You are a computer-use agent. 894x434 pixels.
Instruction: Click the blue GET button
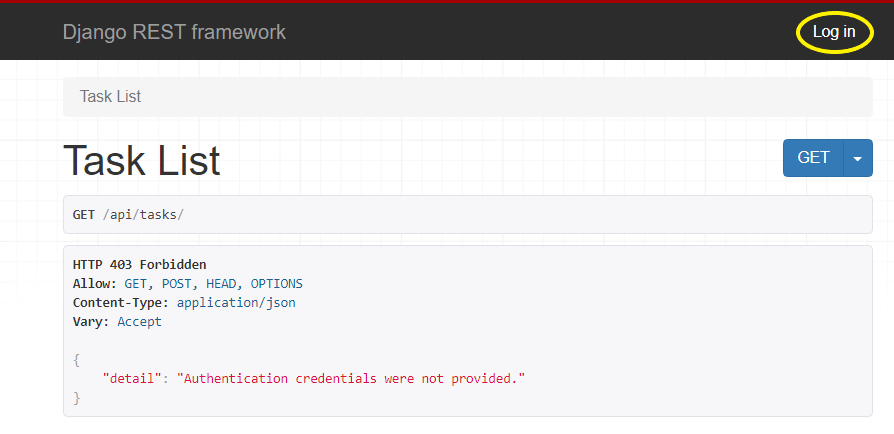813,158
